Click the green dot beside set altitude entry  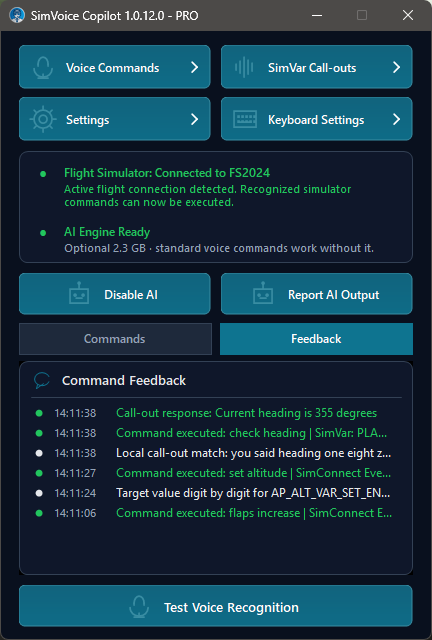pos(39,473)
